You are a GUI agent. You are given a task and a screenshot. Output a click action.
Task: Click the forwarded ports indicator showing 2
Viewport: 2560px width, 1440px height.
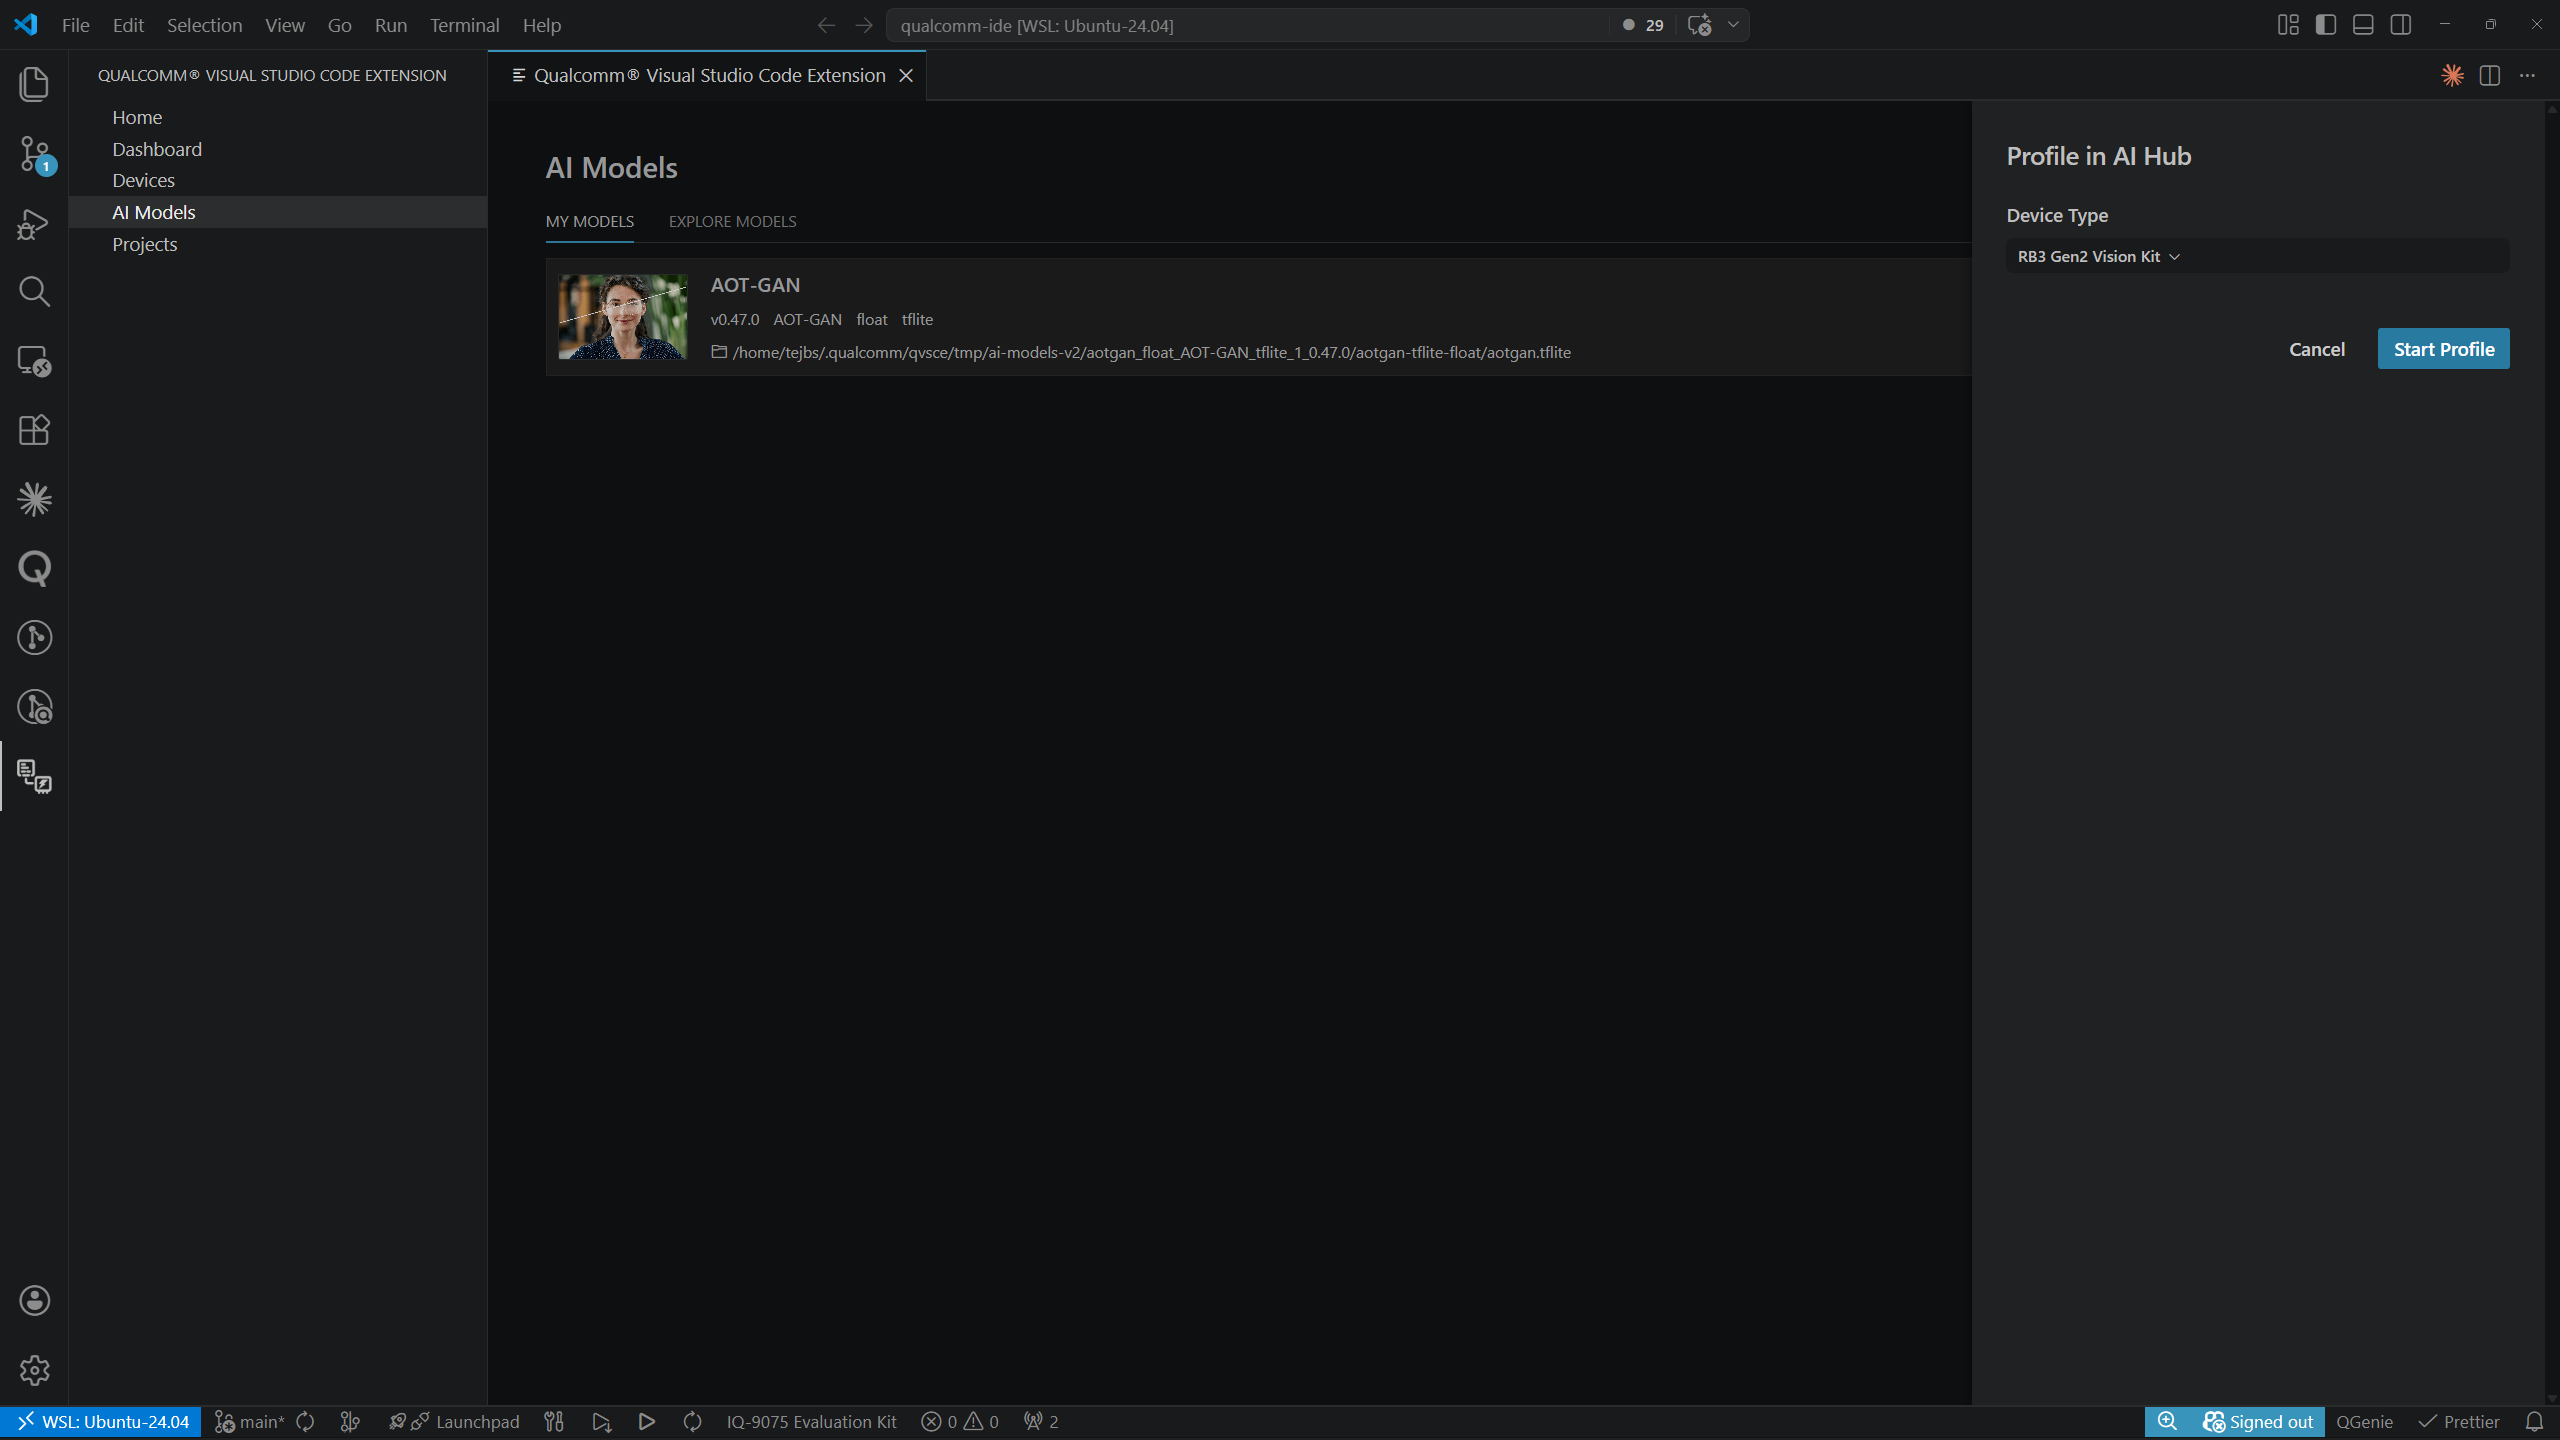click(x=1041, y=1422)
